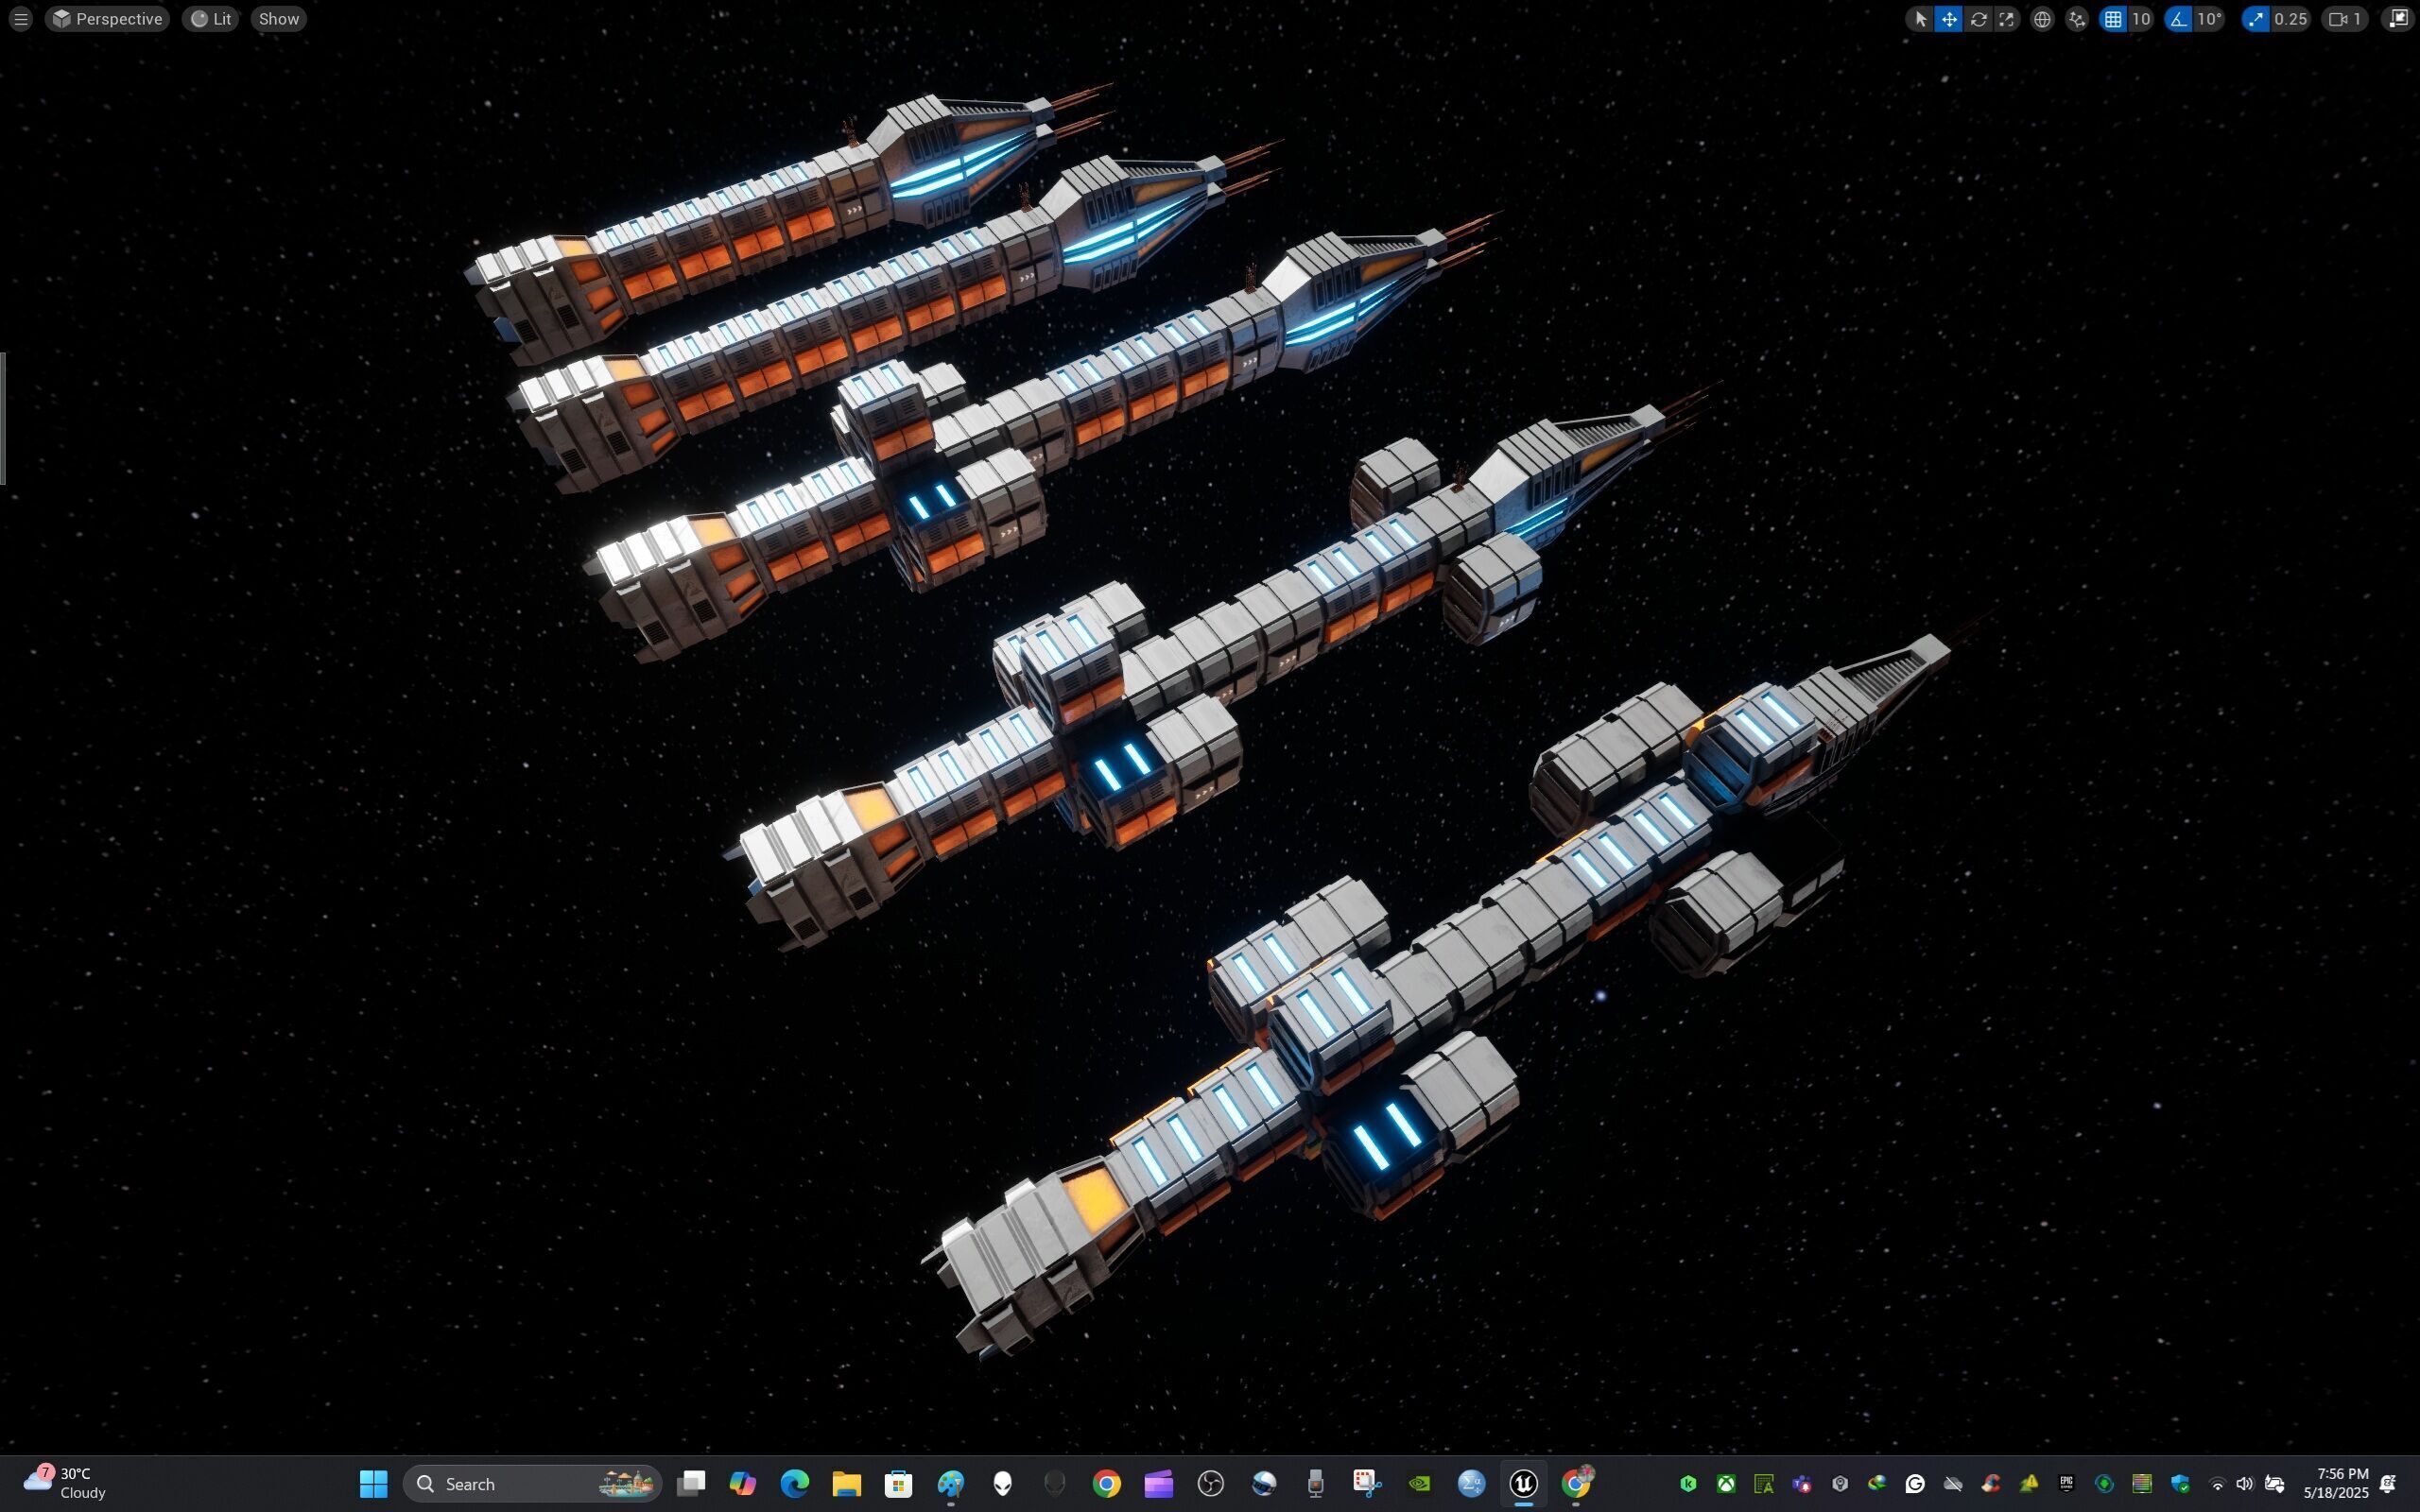Open Microsoft Store from taskbar

tap(898, 1484)
